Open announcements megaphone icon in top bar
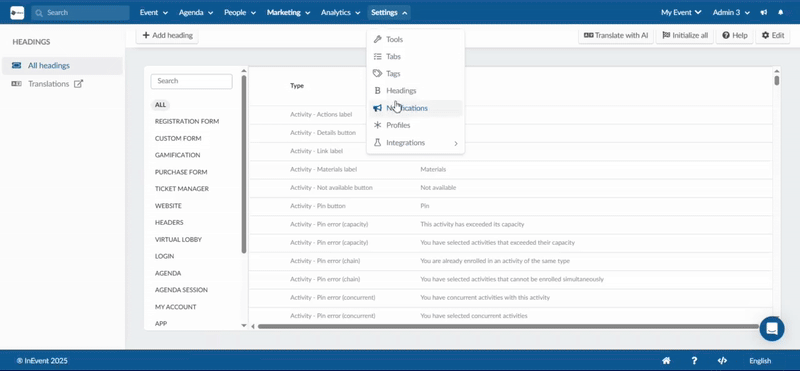800x371 pixels. point(763,13)
